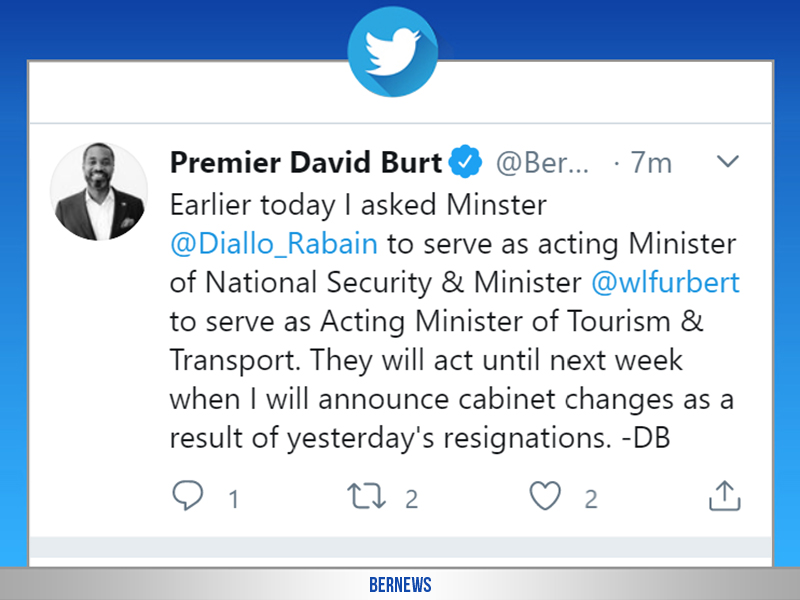This screenshot has height=600, width=800.
Task: Open the tweet via 7m timestamp
Action: pyautogui.click(x=652, y=162)
